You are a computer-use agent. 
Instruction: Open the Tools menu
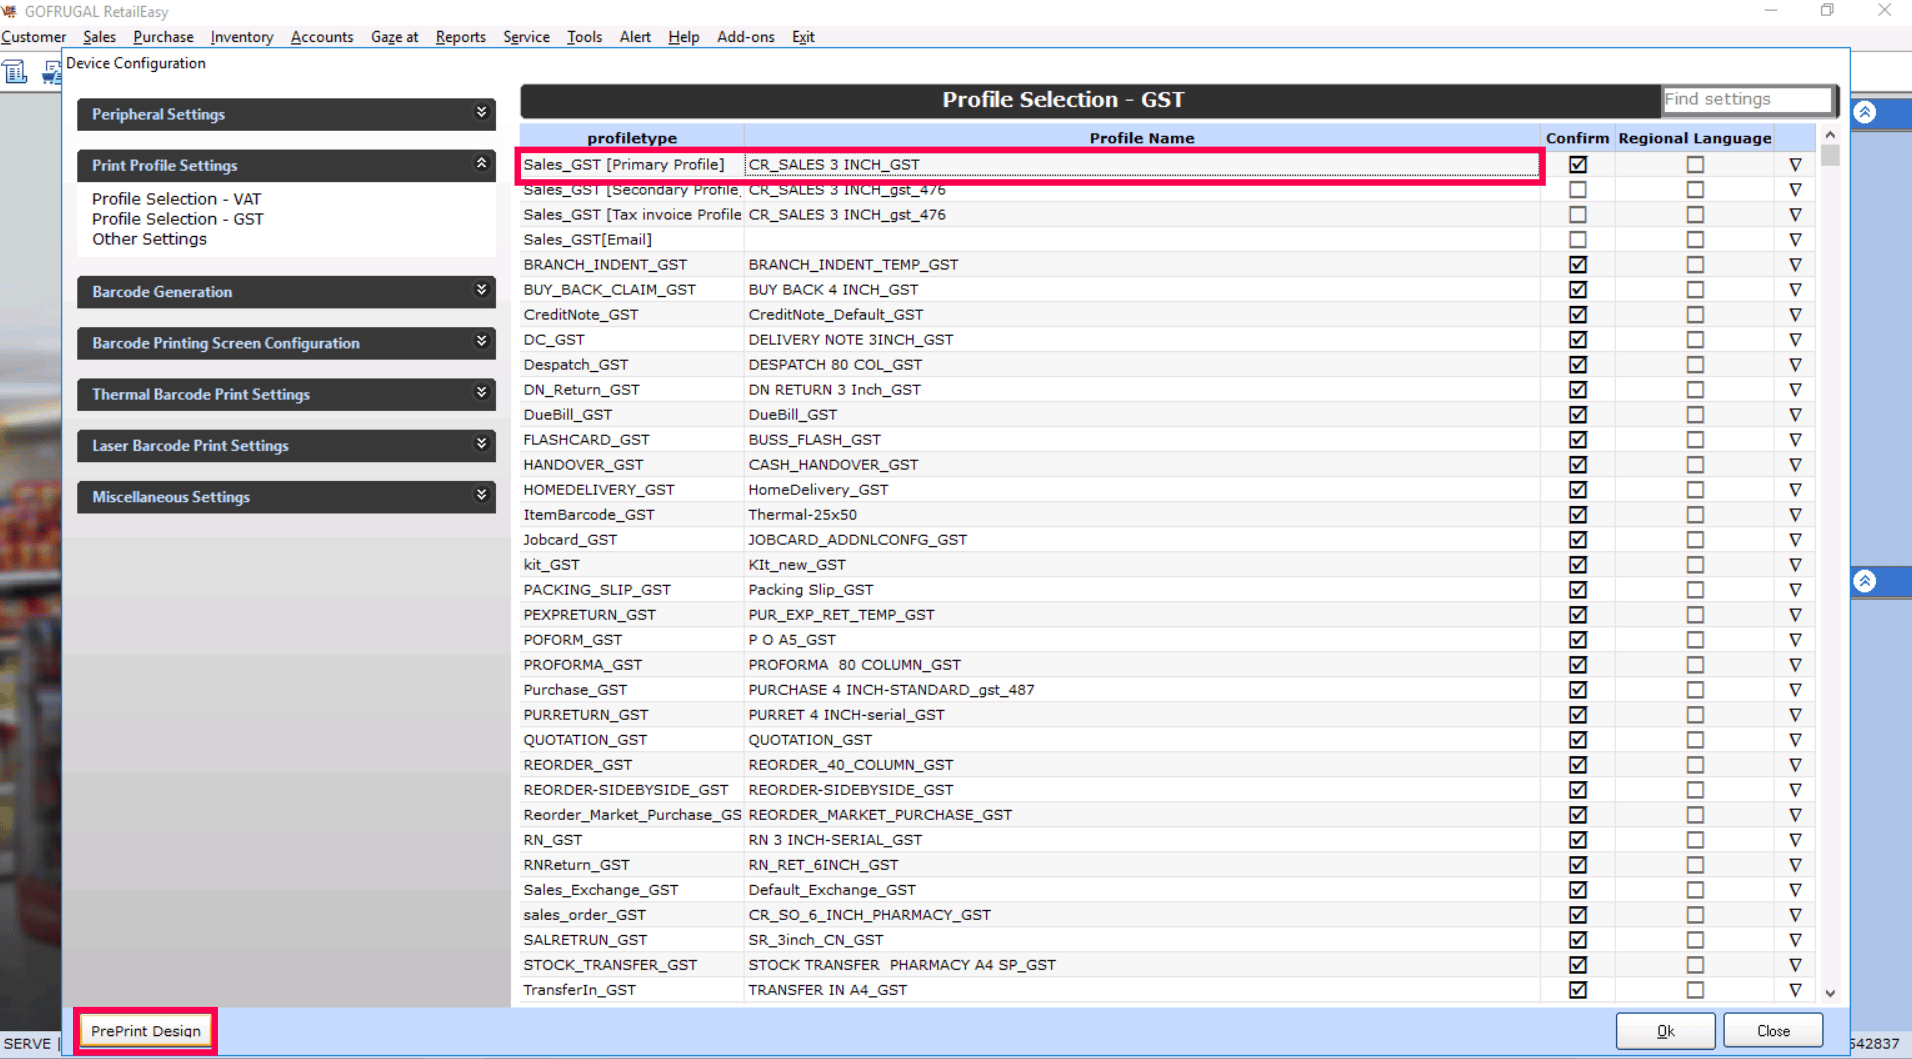pos(585,37)
